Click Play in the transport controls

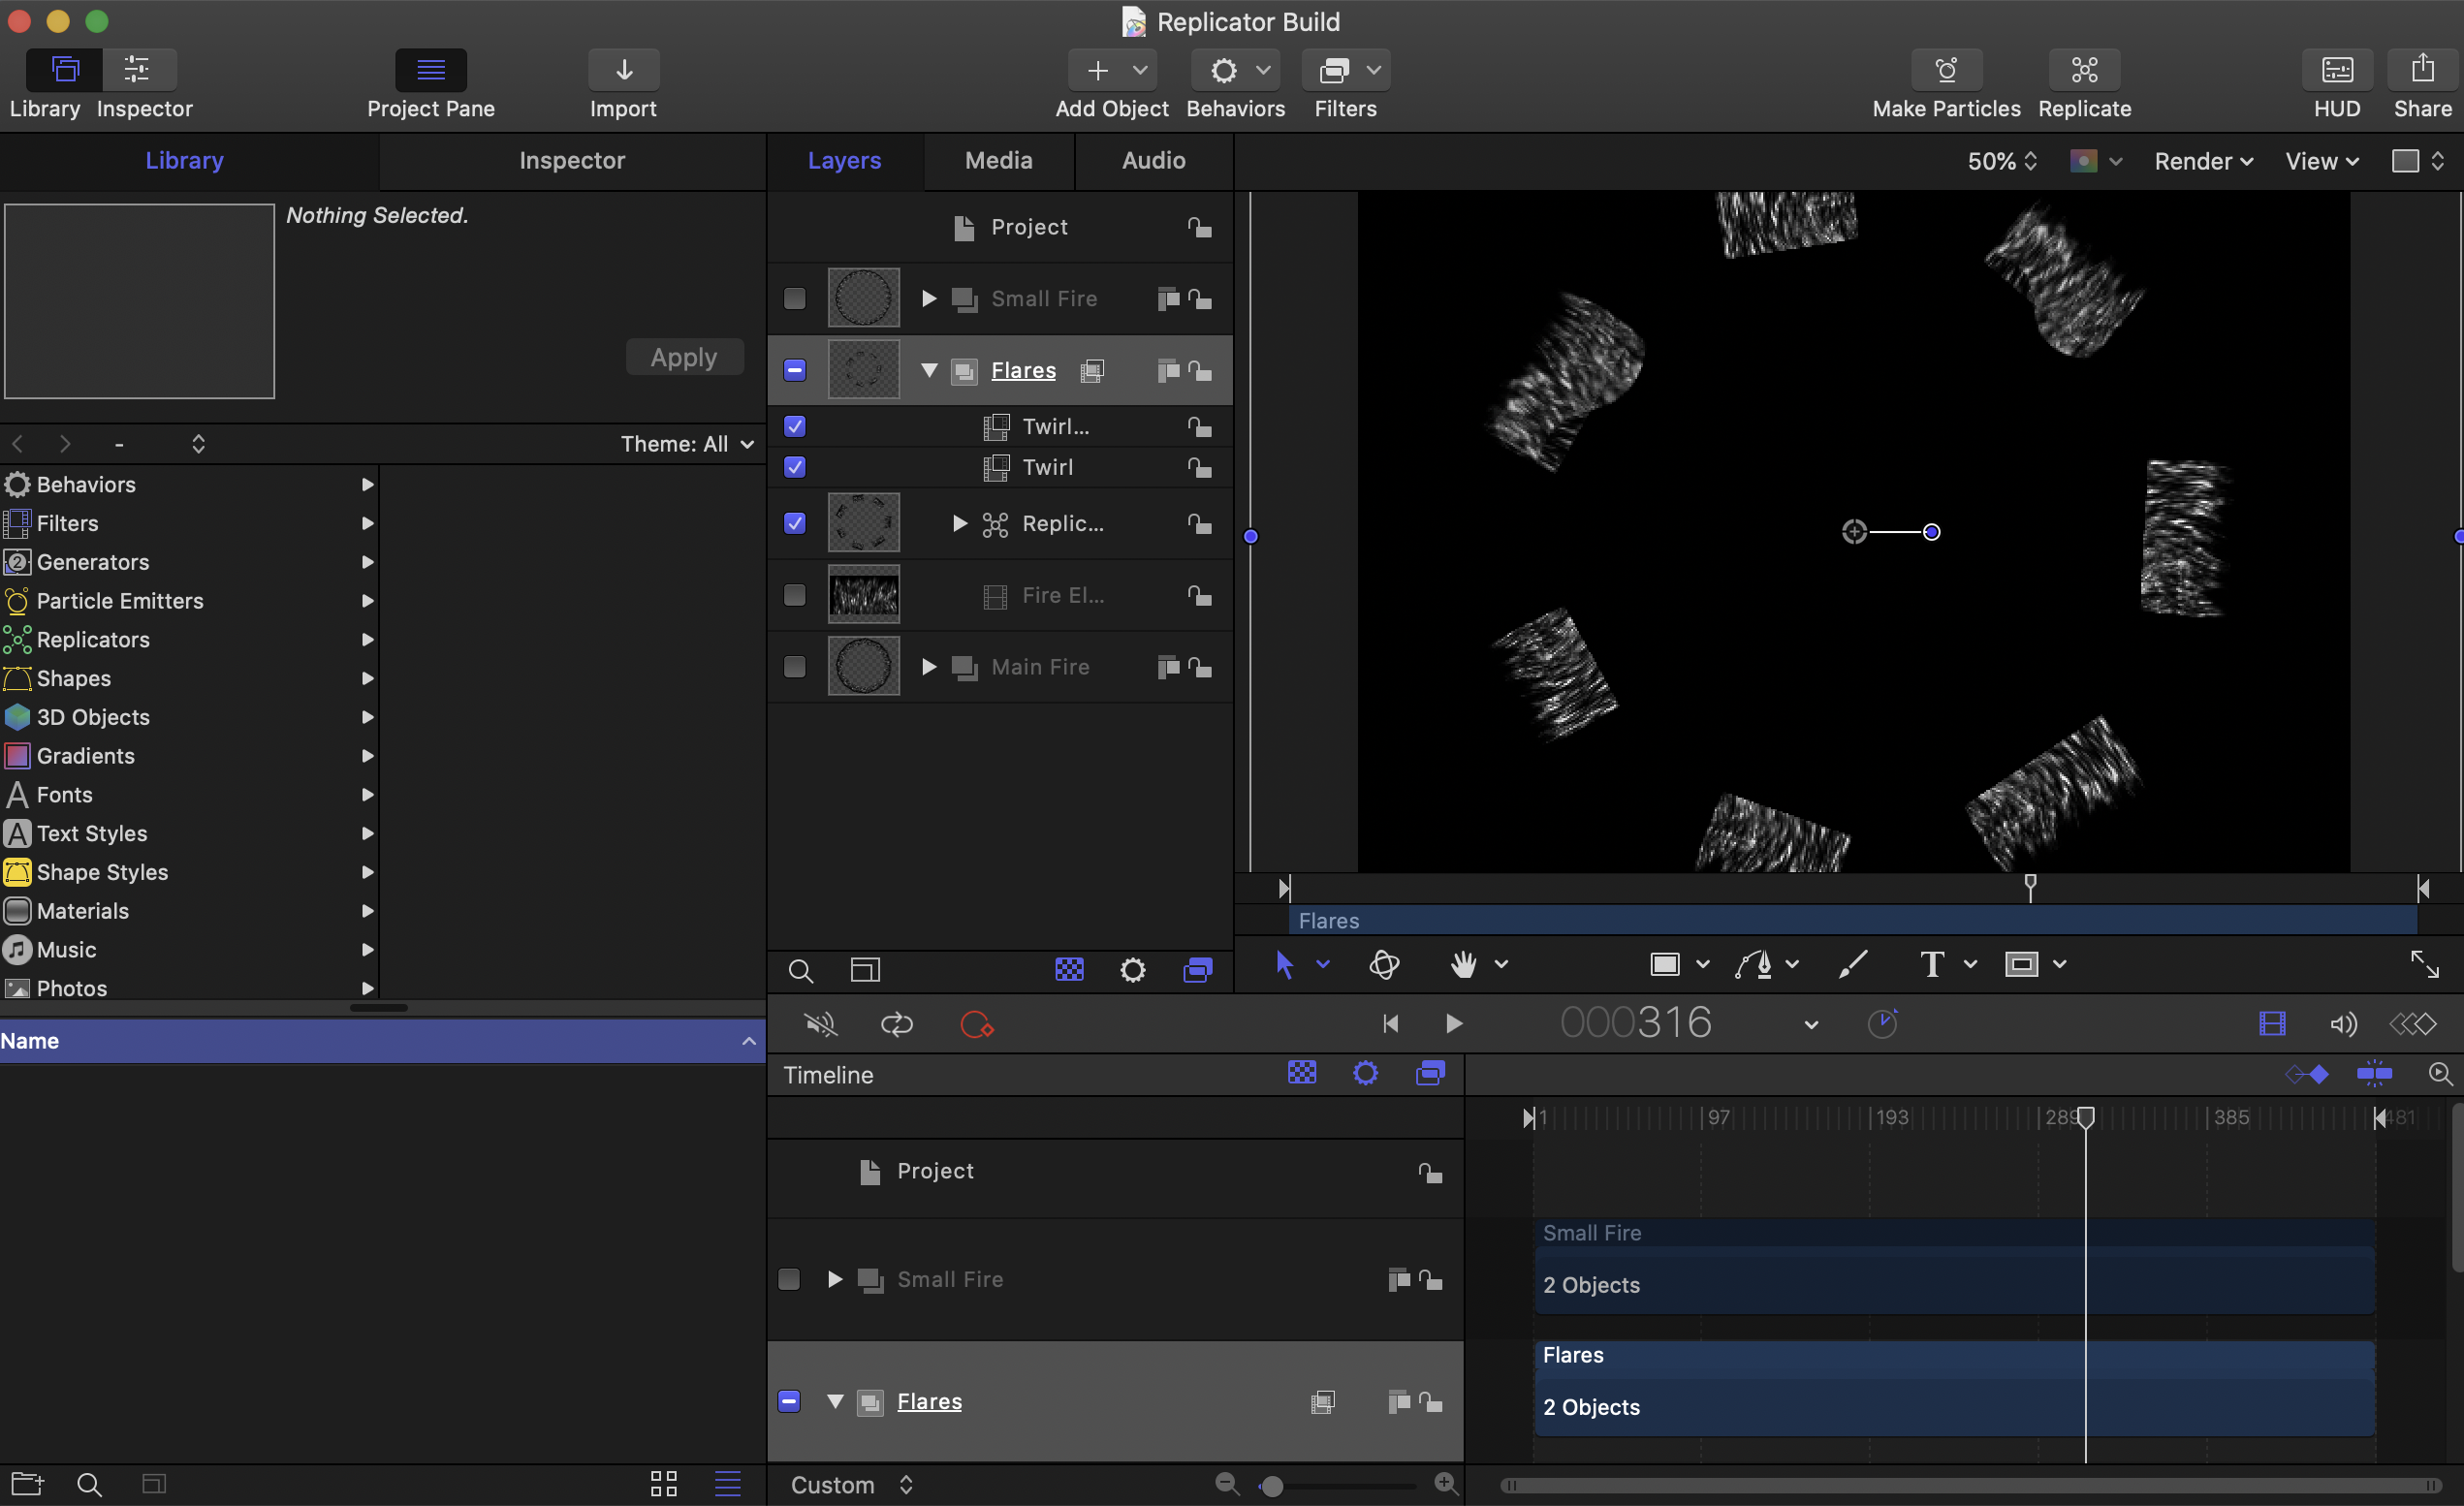(1454, 1024)
